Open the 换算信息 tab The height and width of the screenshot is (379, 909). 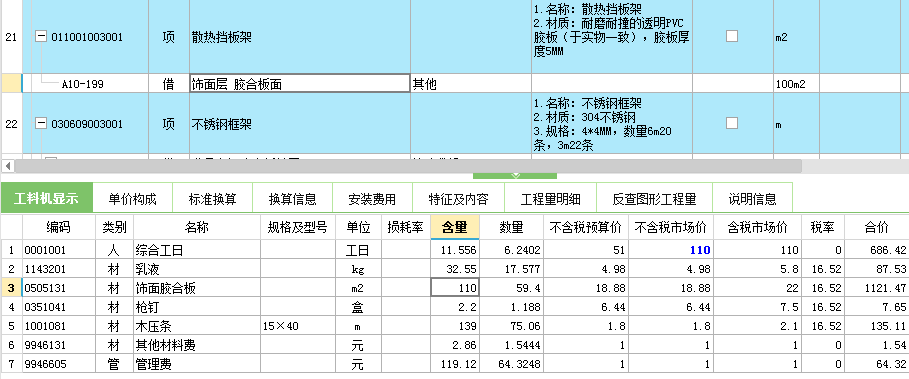[x=292, y=199]
